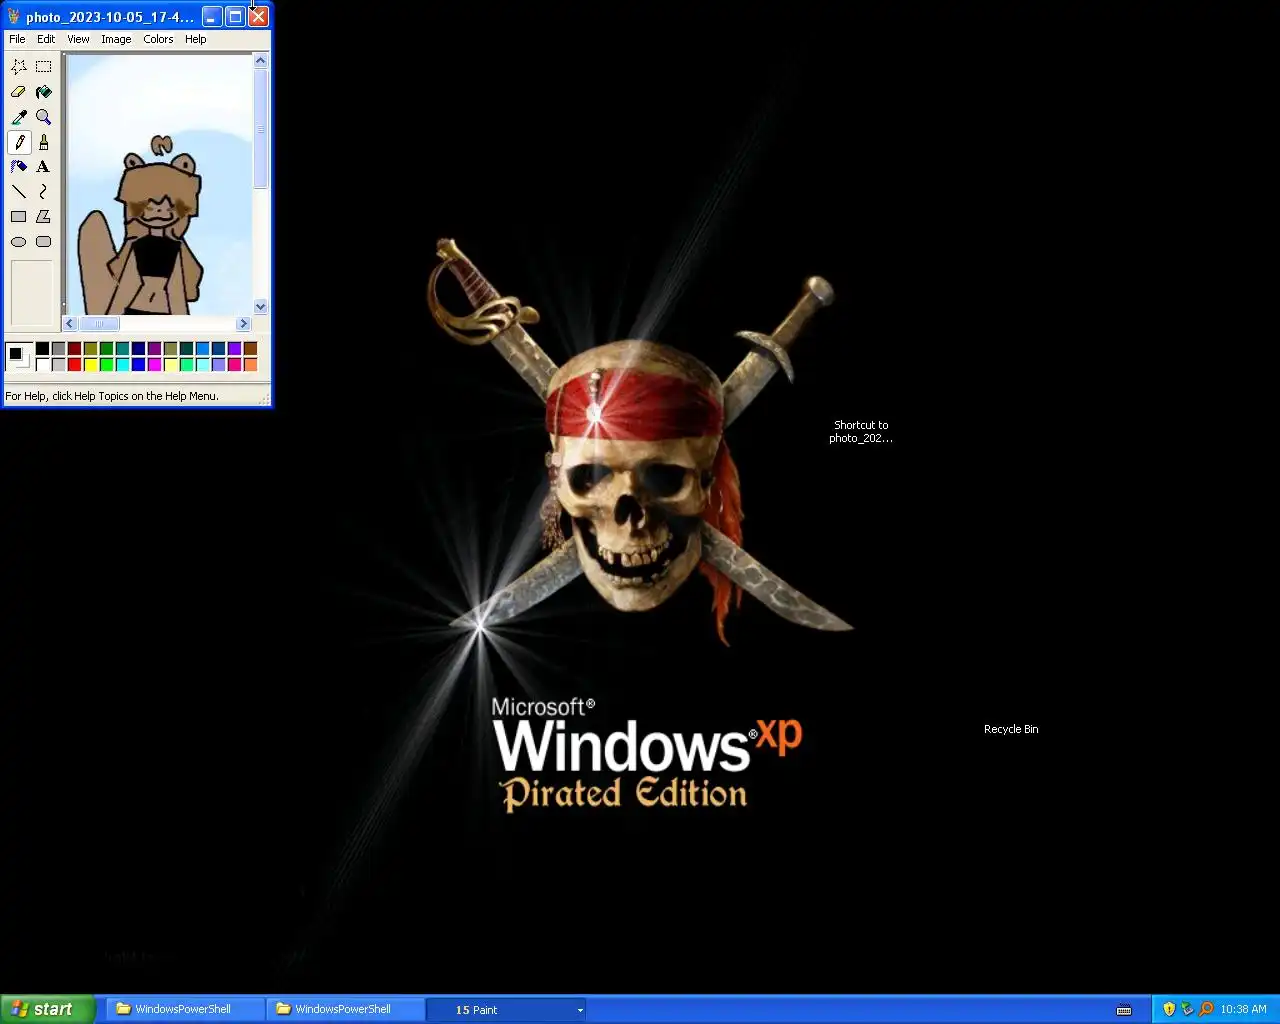Pick the brown color swatch

pyautogui.click(x=250, y=348)
